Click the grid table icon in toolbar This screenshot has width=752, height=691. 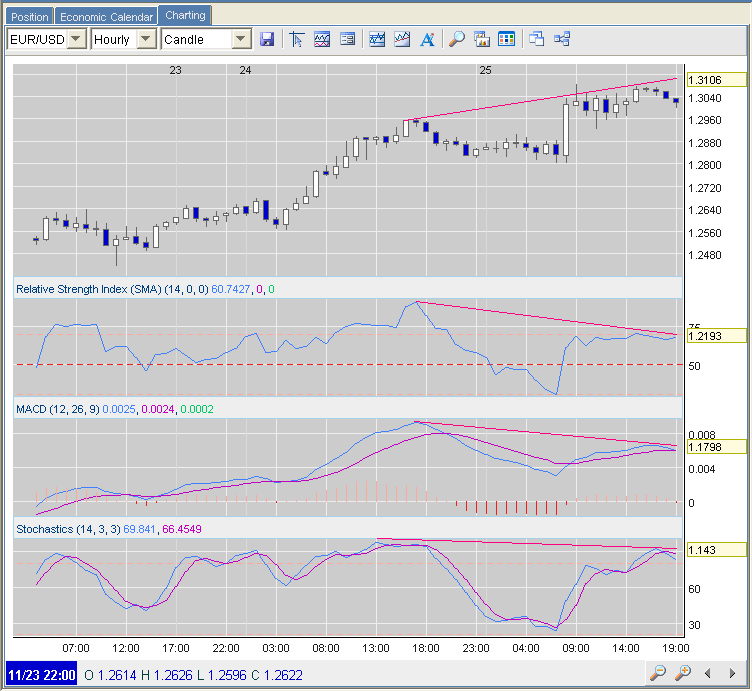[x=507, y=39]
